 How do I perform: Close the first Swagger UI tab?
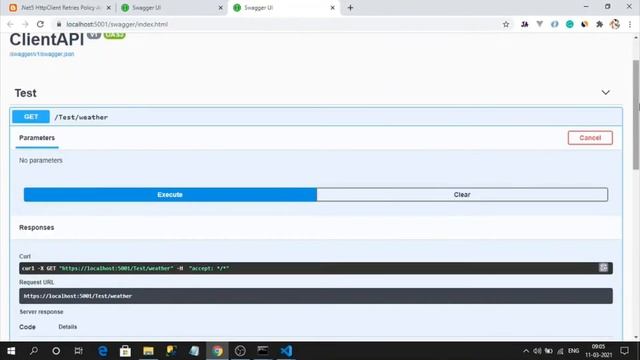(x=220, y=8)
